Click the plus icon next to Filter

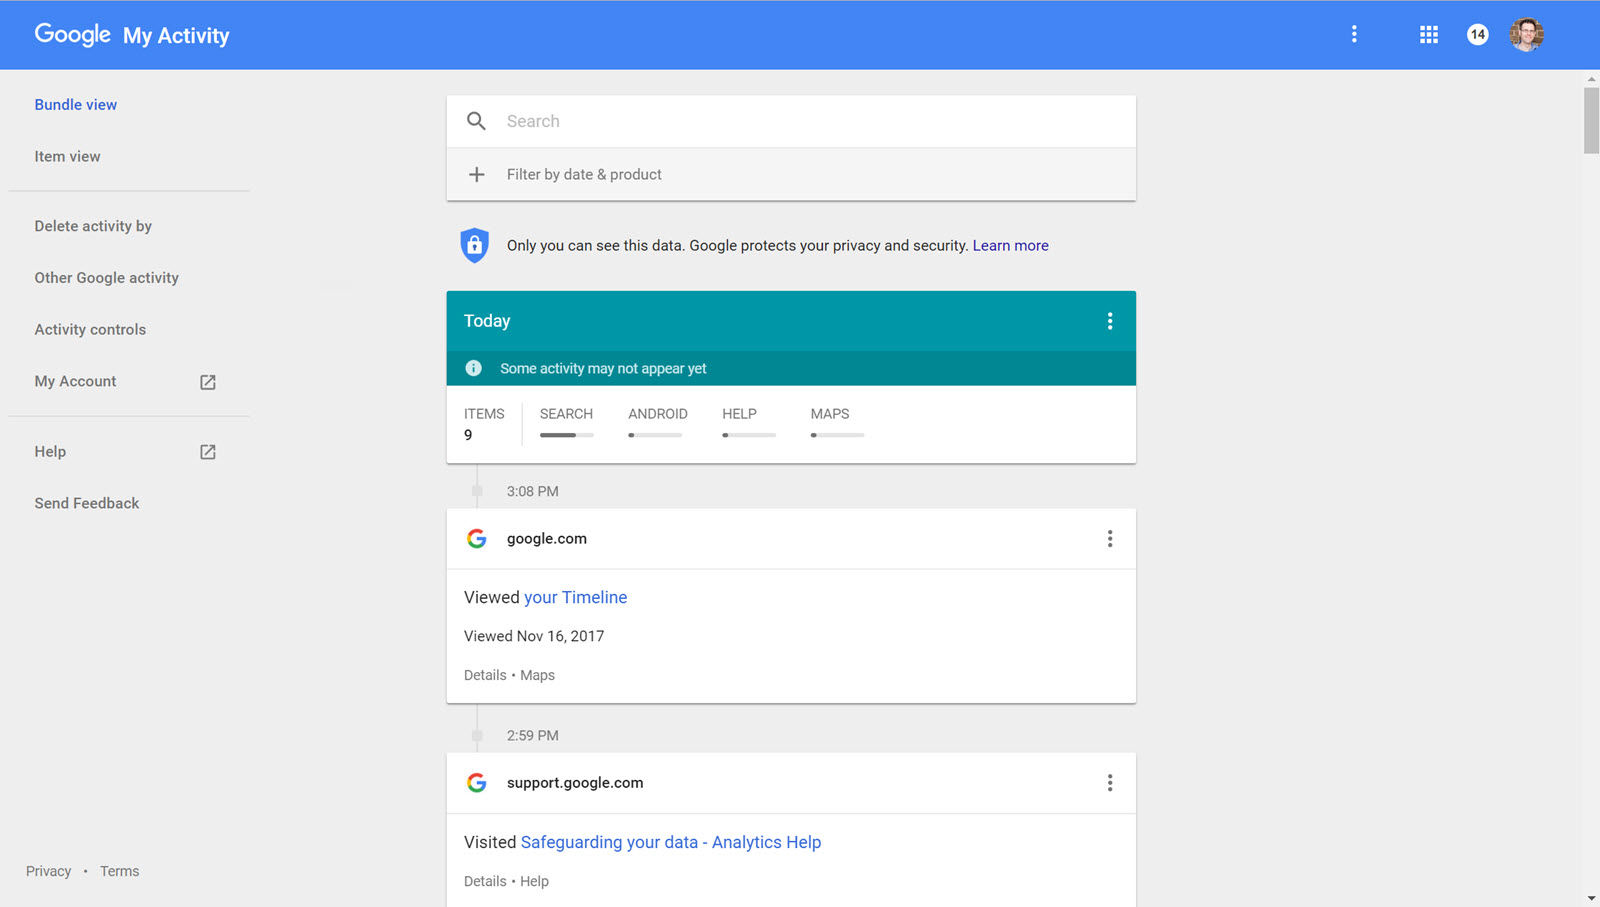coord(477,174)
